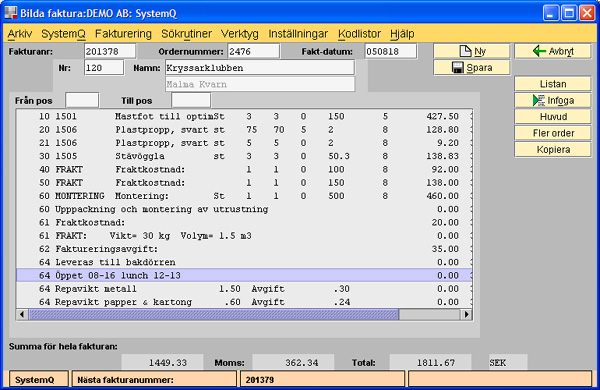The image size is (600, 390).
Task: Open the Inställningar menu
Action: pos(298,34)
